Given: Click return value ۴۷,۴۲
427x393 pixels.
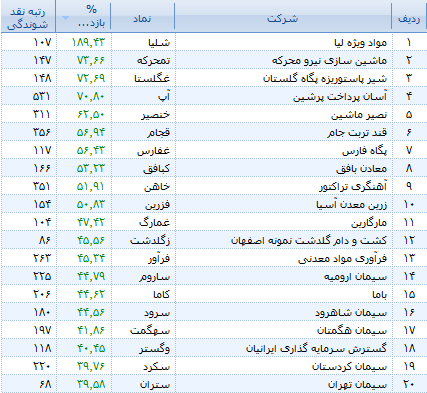Looking at the screenshot, I should pos(91,222).
